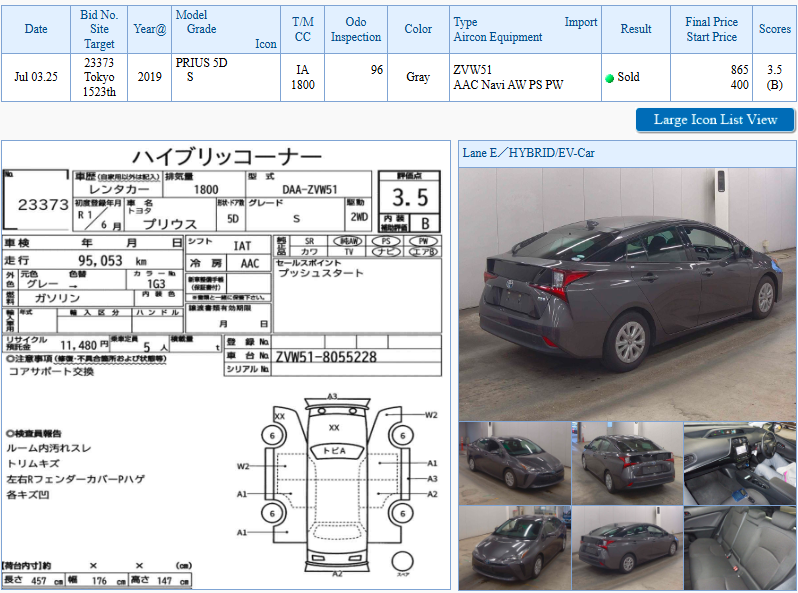
Task: Click the Large Icon List View button
Action: click(x=715, y=120)
